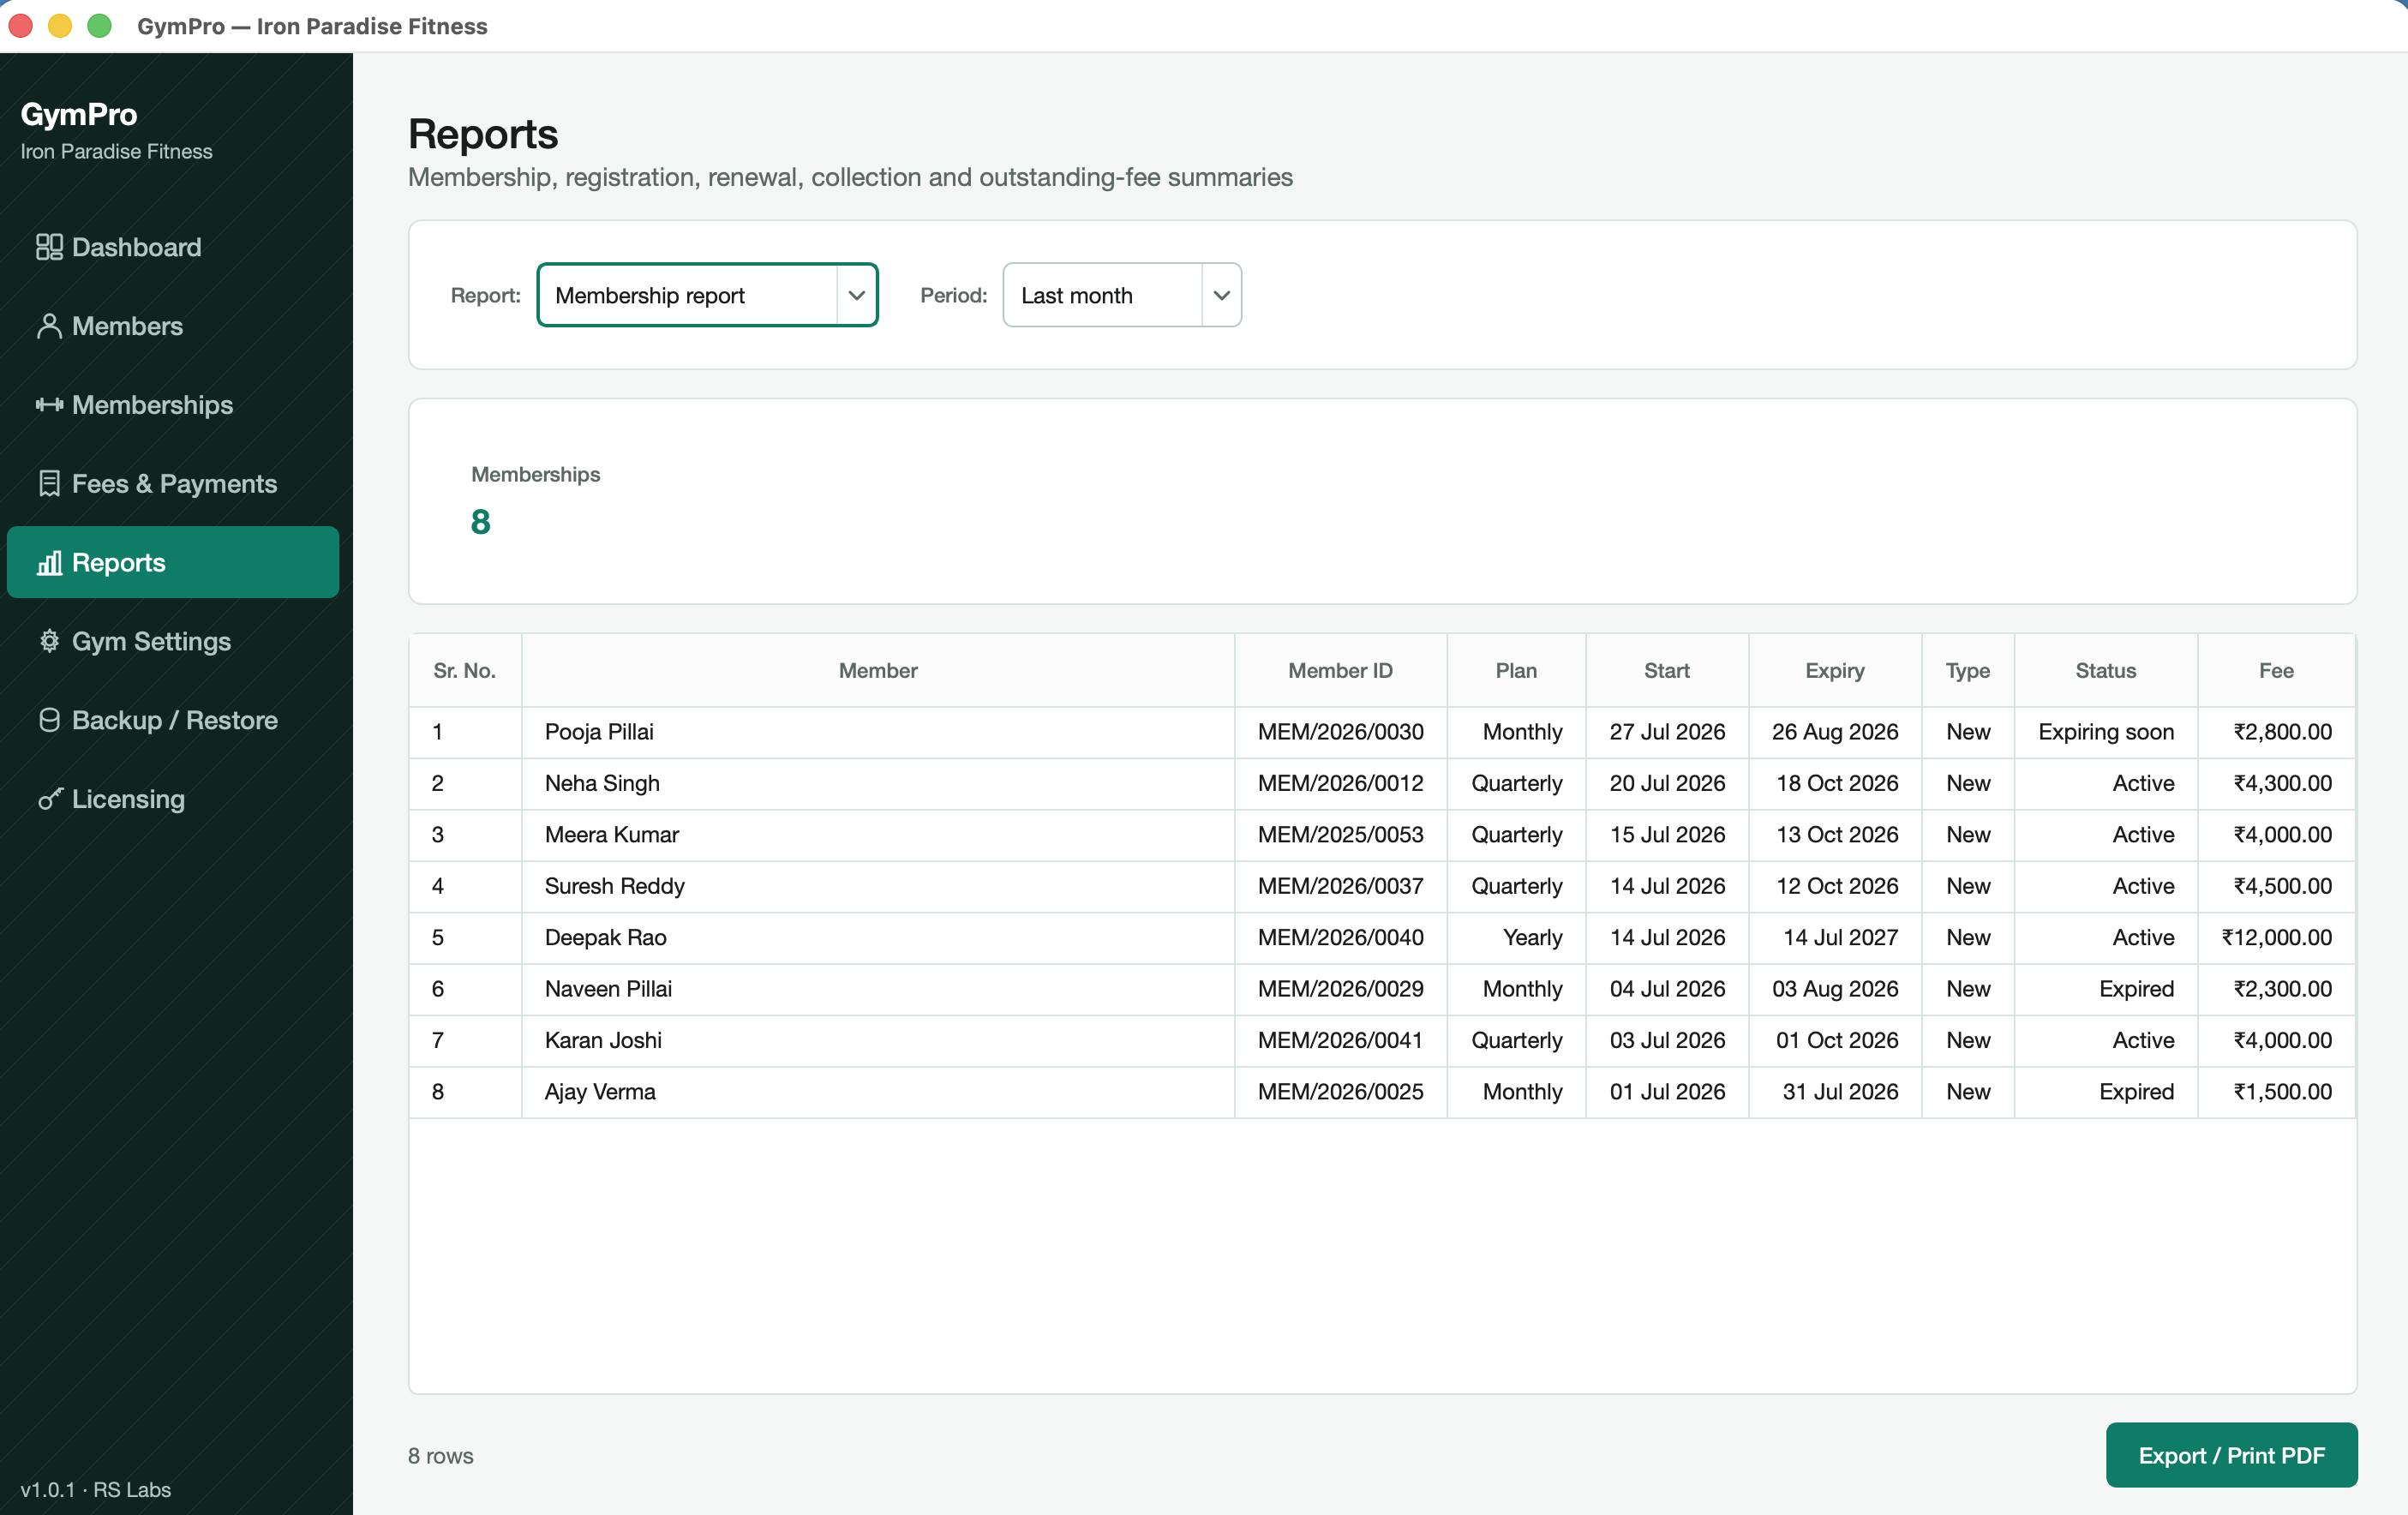Go to Members section
This screenshot has height=1515, width=2408.
(173, 326)
